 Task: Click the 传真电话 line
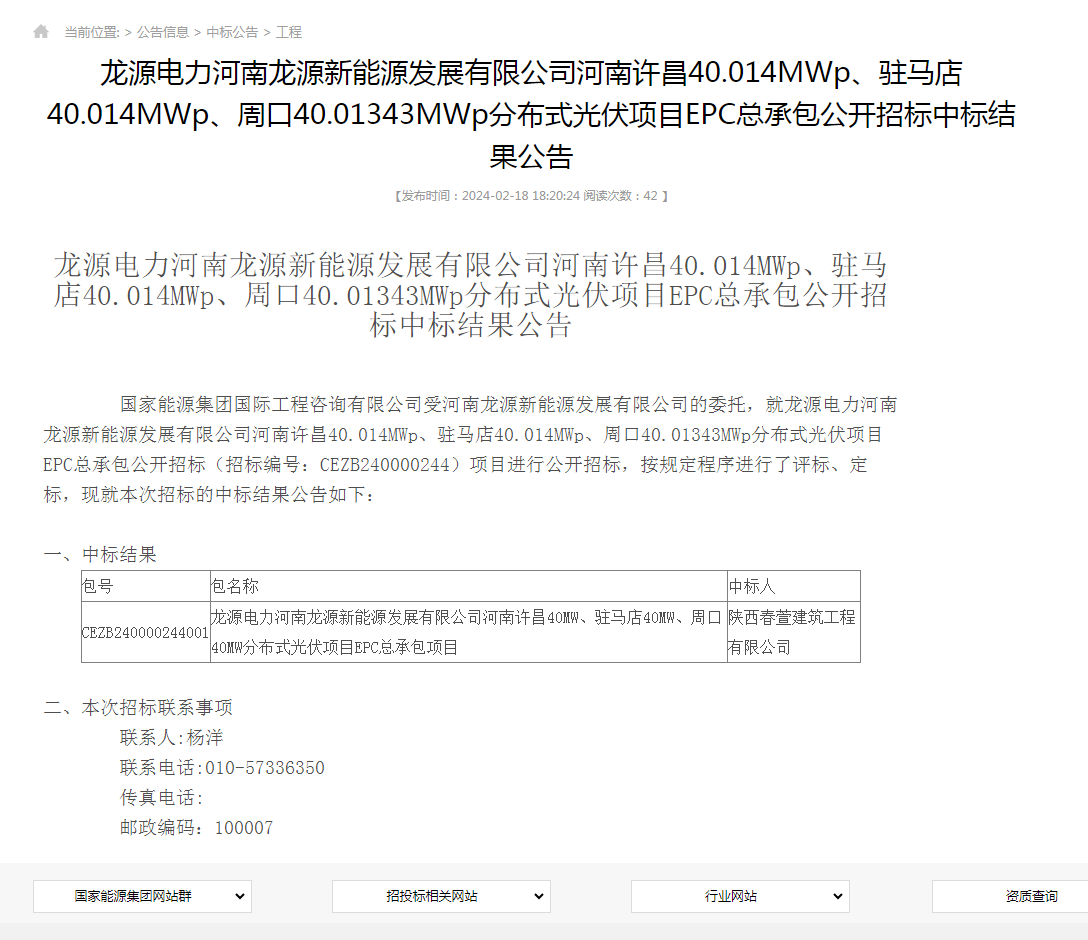click(x=161, y=798)
